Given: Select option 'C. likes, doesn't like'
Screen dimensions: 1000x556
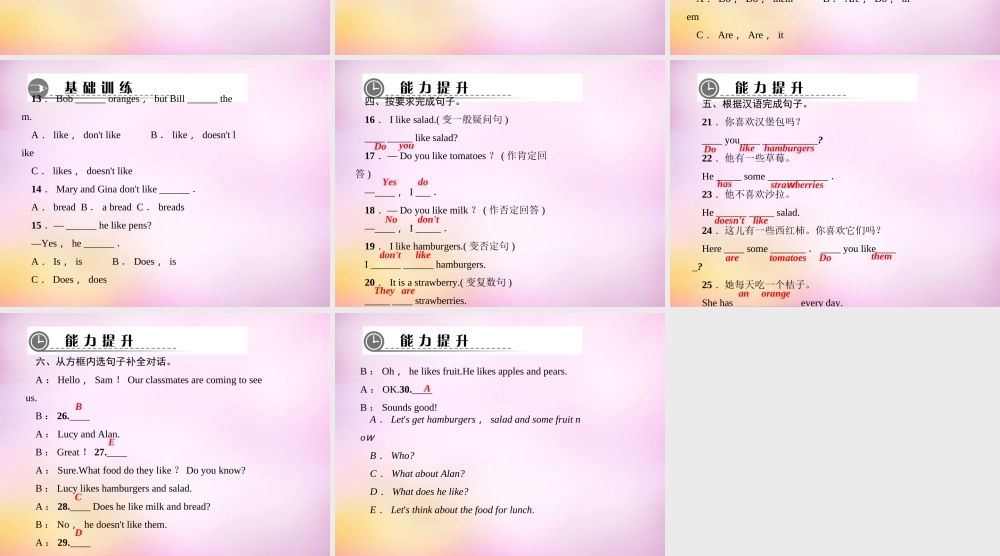Looking at the screenshot, I should 82,171.
